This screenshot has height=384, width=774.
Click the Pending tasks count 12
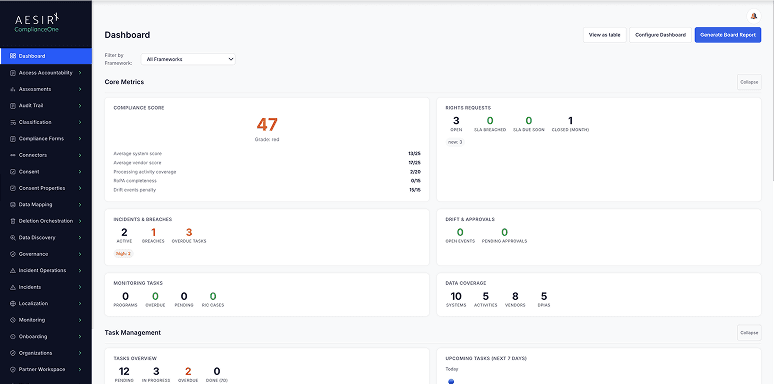(124, 372)
